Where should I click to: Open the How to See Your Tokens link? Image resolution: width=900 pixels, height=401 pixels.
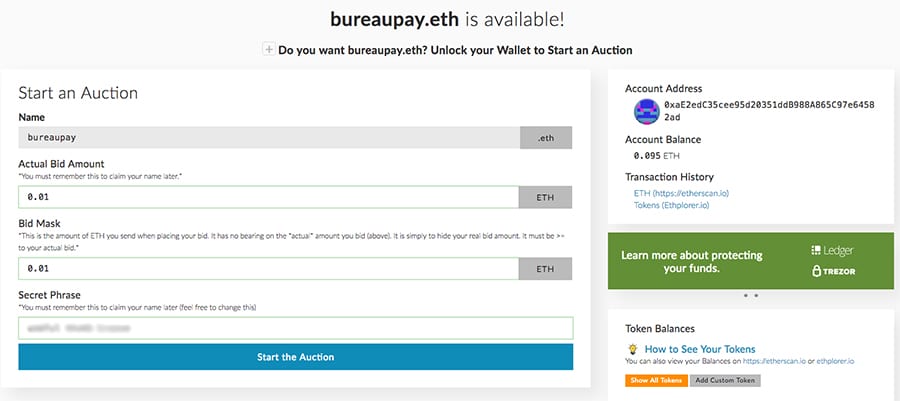click(x=700, y=349)
